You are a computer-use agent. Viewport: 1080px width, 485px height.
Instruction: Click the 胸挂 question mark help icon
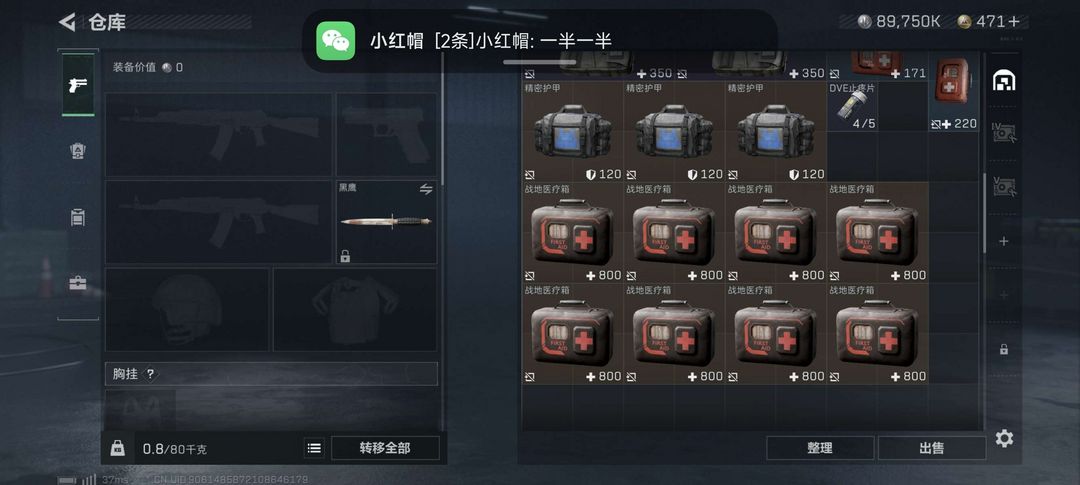tap(150, 374)
